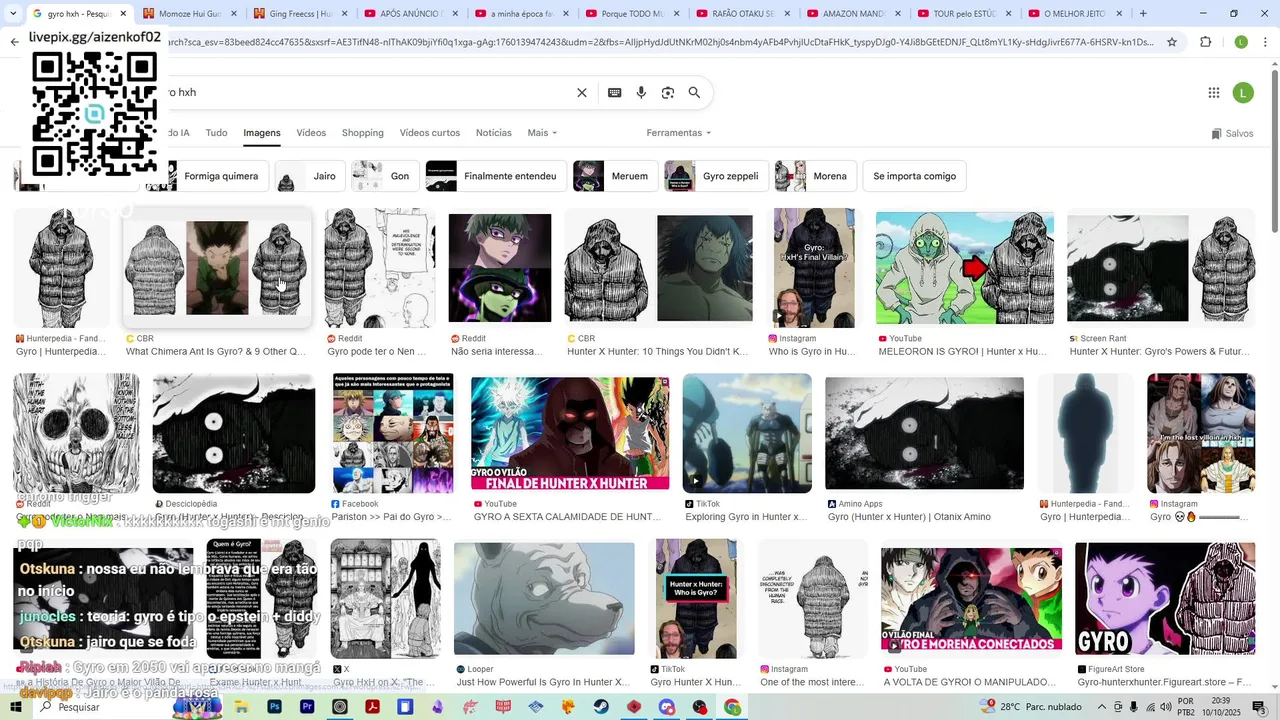The image size is (1280, 720).
Task: Switch to the Vídeos tab
Action: click(311, 133)
